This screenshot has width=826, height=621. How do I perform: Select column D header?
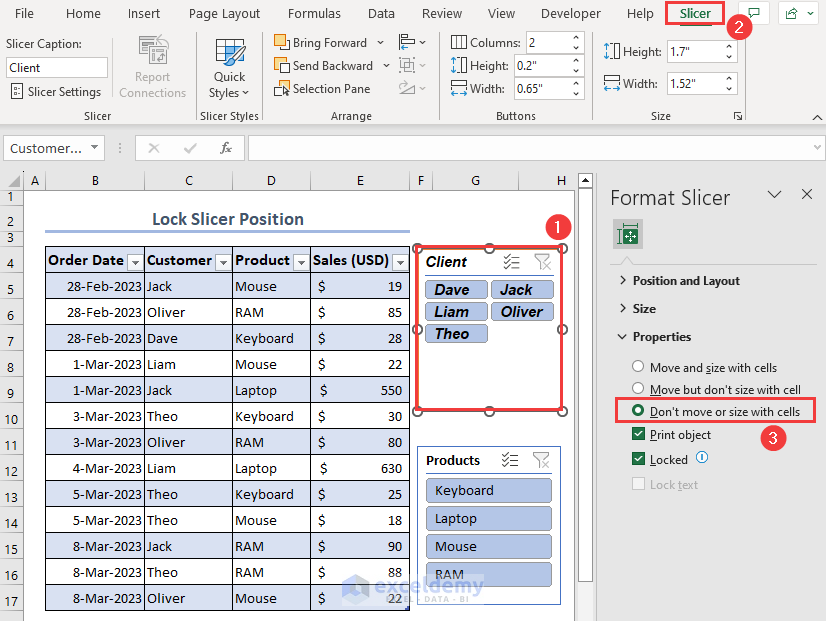271,181
